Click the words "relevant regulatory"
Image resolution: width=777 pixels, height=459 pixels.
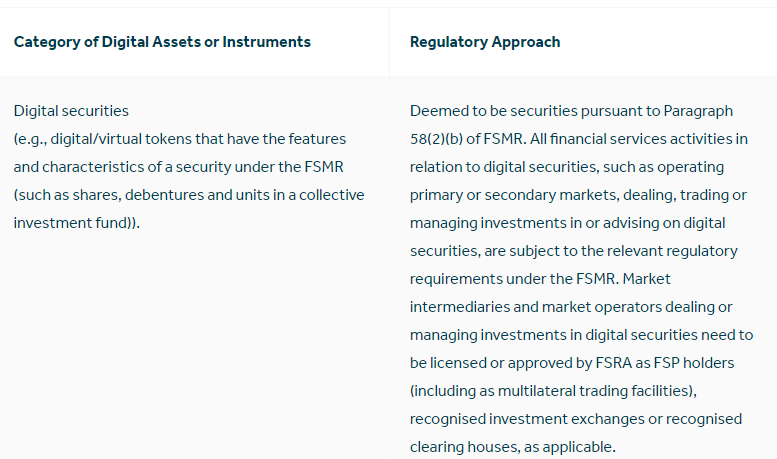coord(672,251)
